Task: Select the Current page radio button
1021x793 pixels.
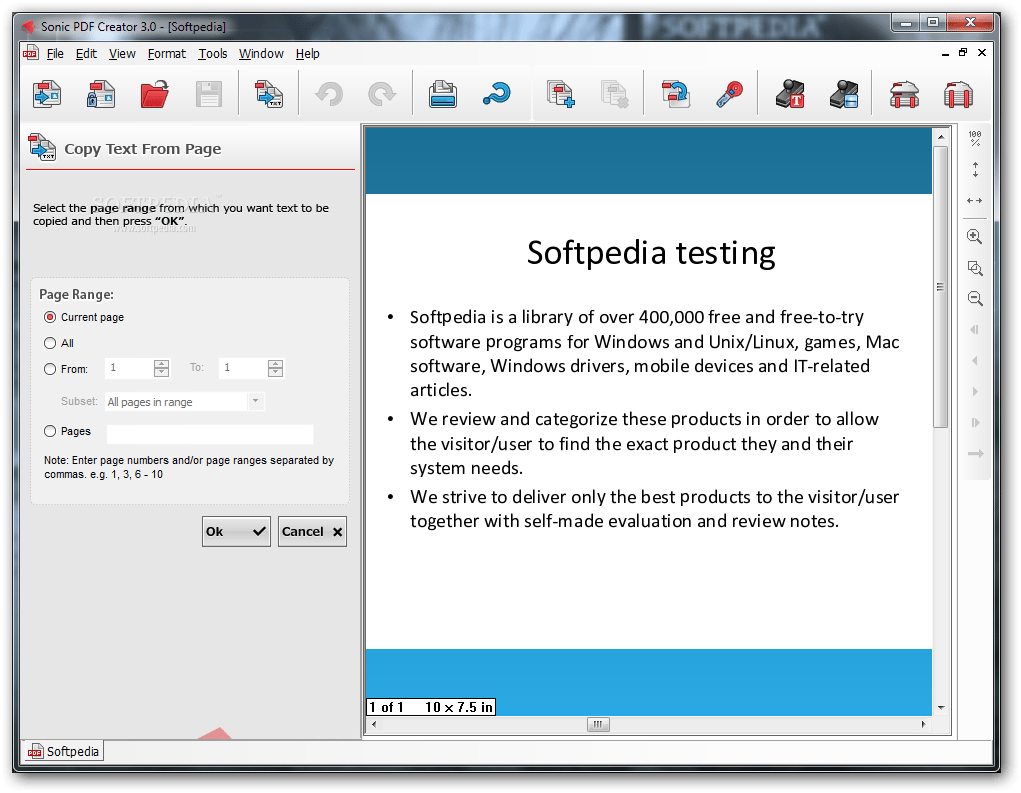Action: [50, 317]
